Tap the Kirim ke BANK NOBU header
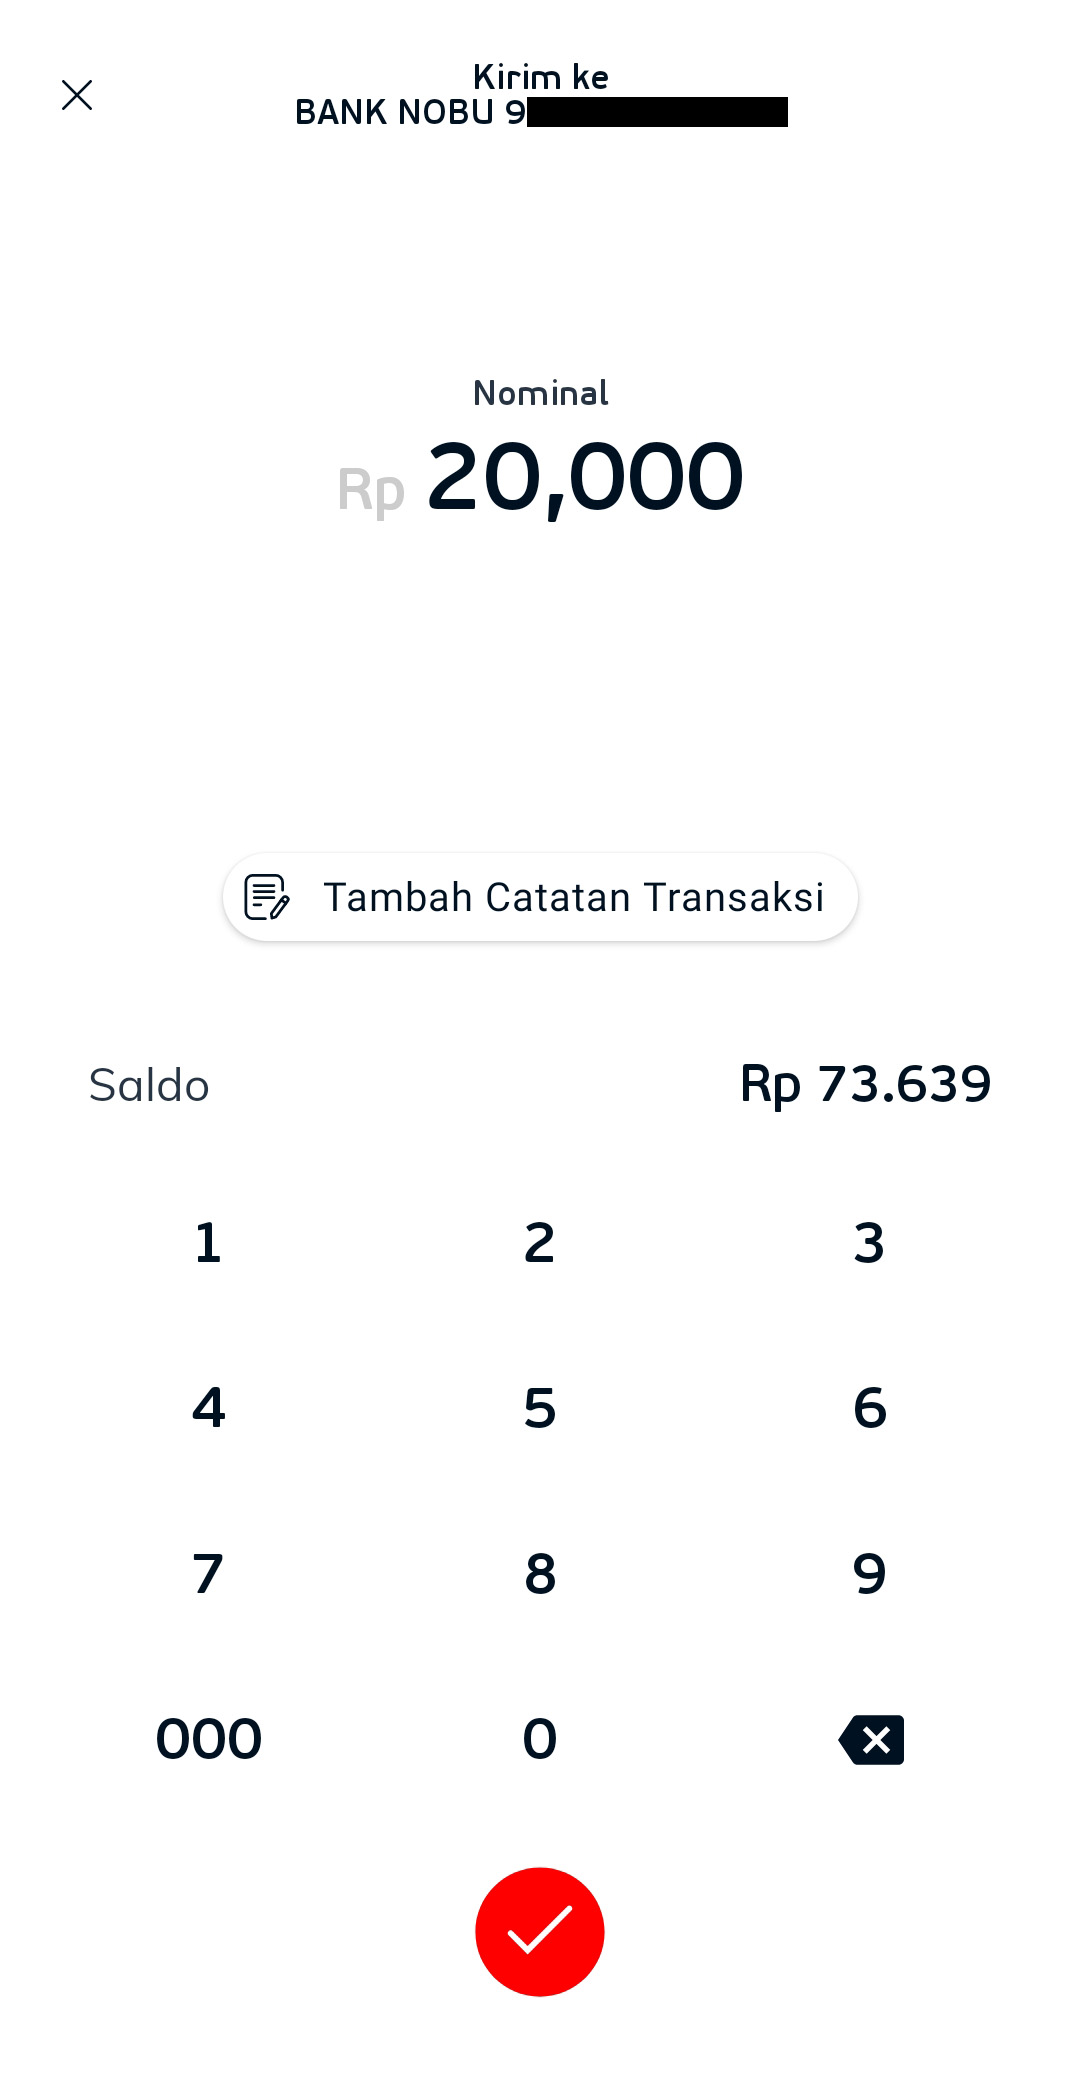This screenshot has height=2080, width=1080. (540, 95)
